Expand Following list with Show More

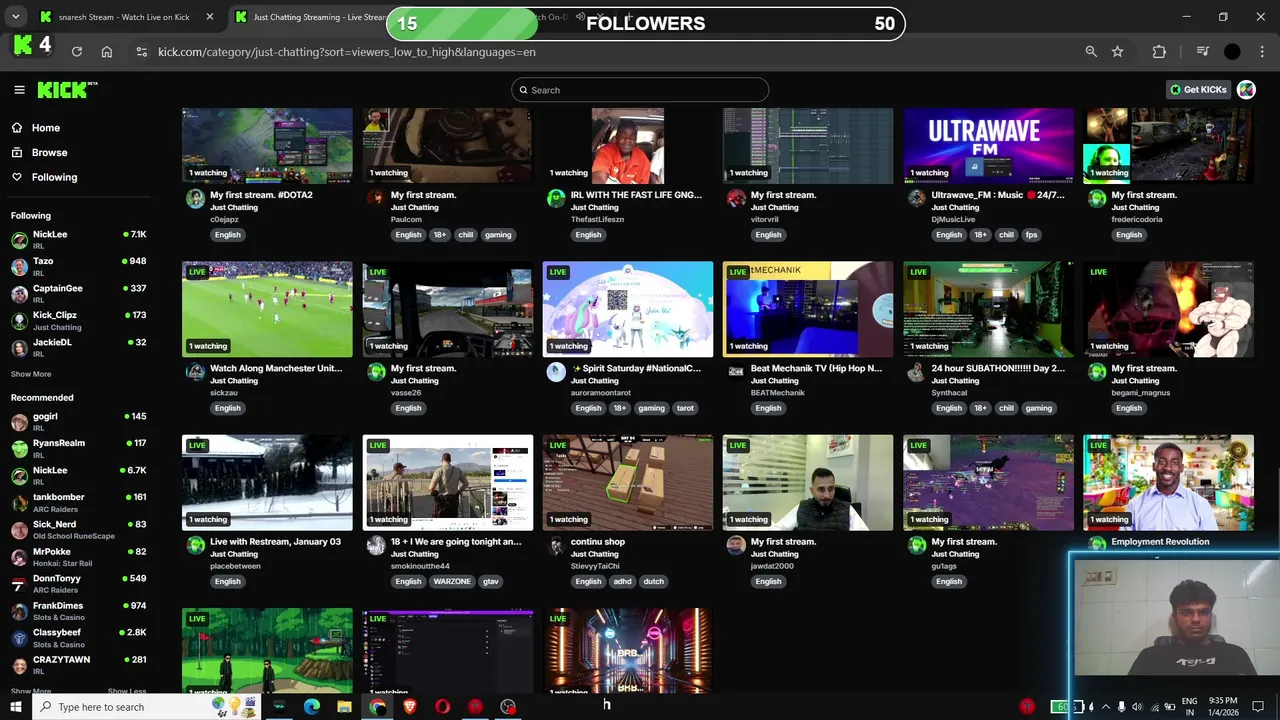[31, 374]
